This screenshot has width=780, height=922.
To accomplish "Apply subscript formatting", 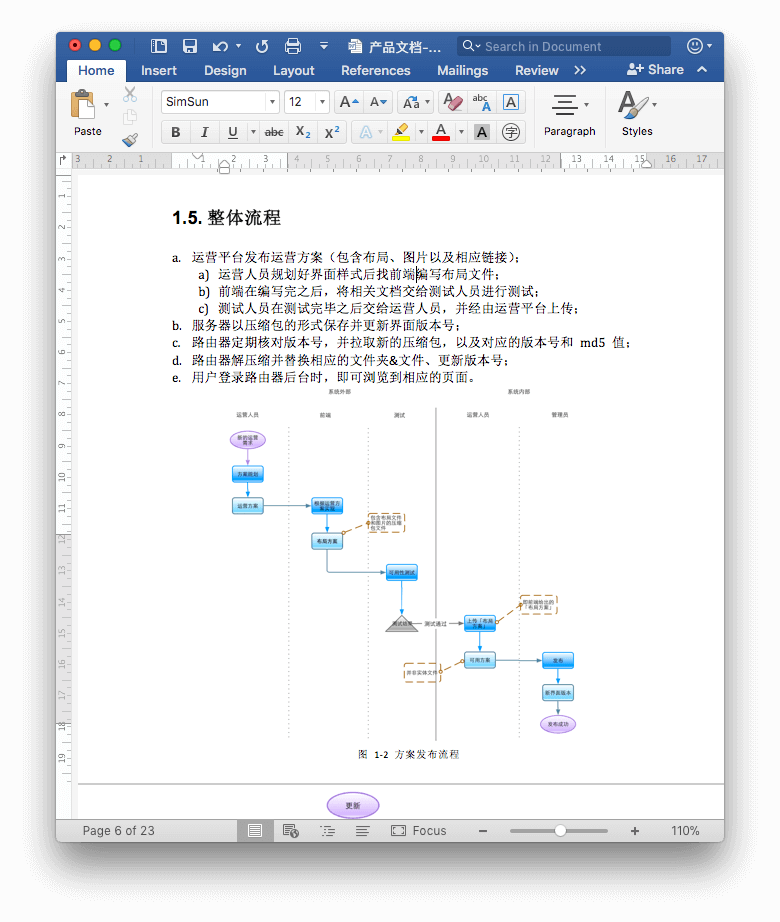I will point(303,132).
